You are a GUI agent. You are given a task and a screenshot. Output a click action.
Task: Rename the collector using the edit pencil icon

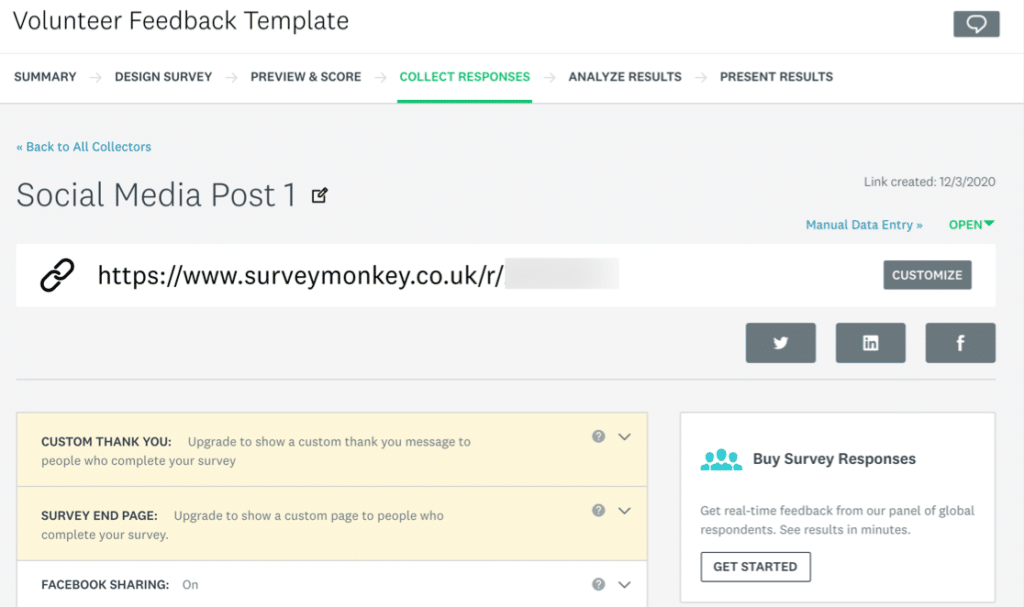pos(320,196)
